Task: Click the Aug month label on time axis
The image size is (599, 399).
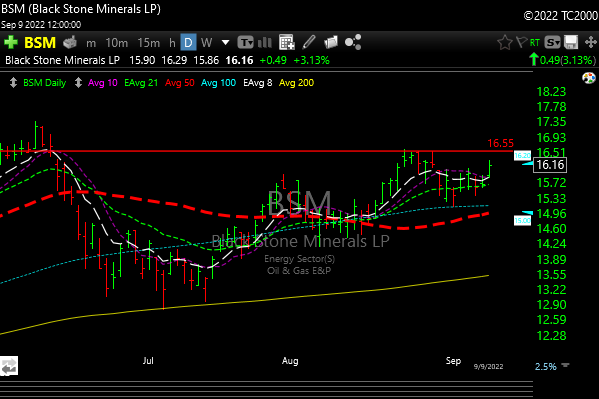Action: point(290,361)
